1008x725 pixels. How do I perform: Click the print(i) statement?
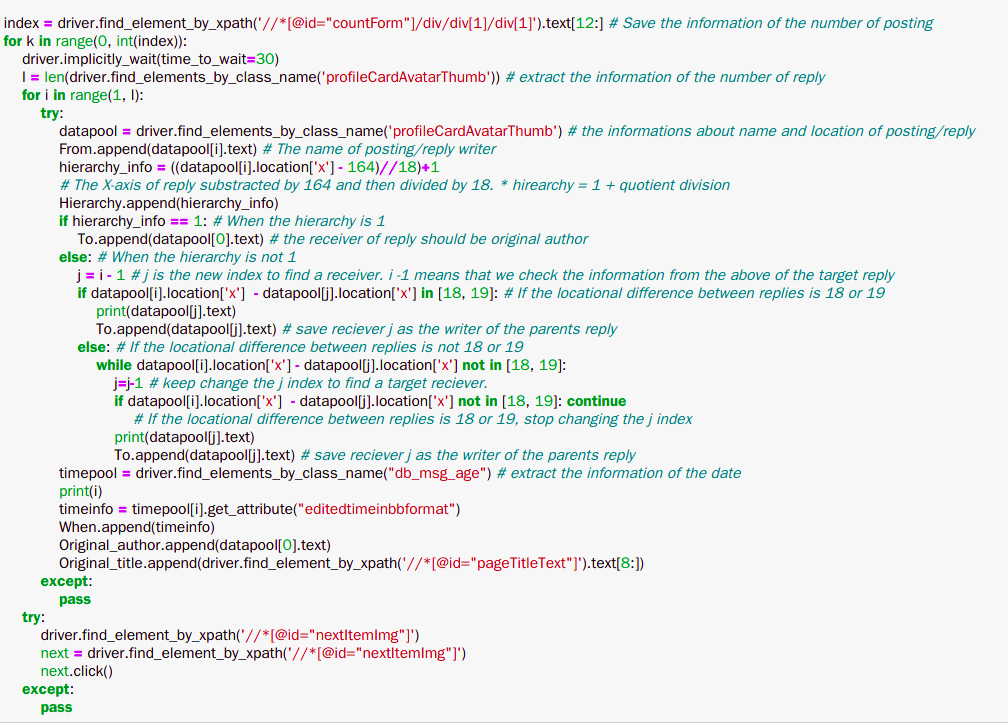pos(81,490)
